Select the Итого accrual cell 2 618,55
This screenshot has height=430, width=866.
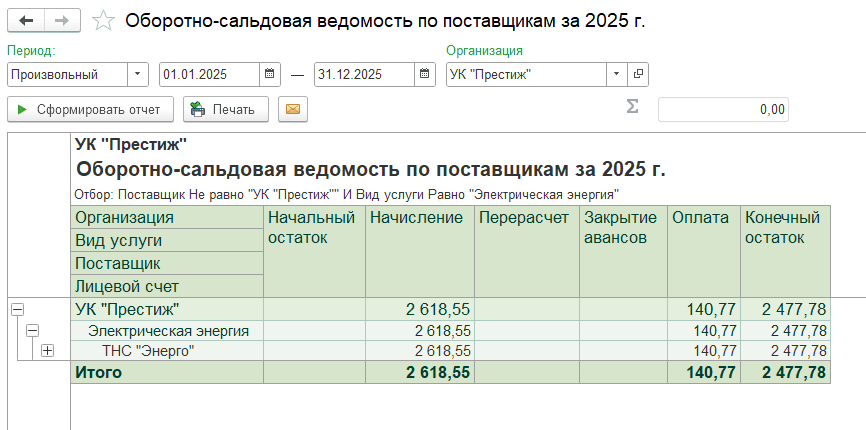pyautogui.click(x=418, y=372)
